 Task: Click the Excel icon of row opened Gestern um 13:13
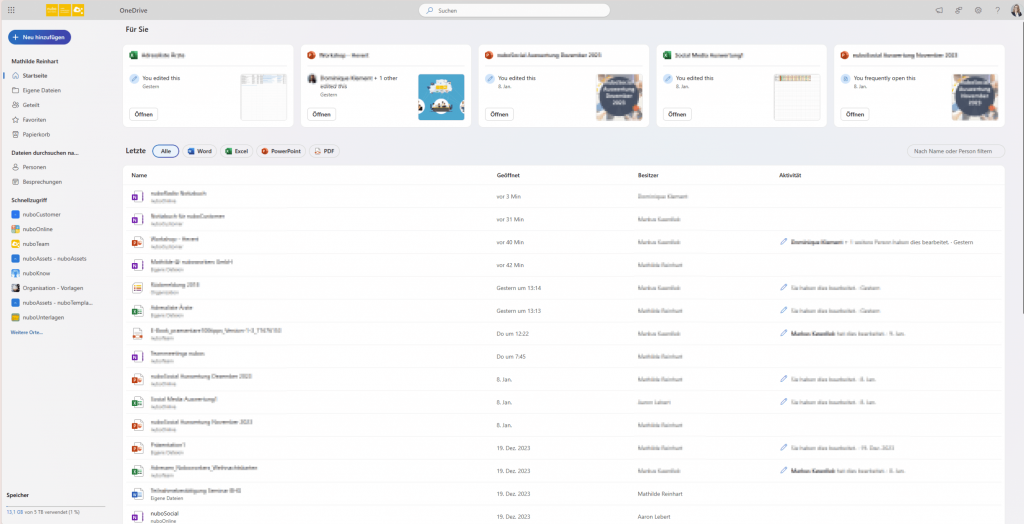[x=137, y=310]
